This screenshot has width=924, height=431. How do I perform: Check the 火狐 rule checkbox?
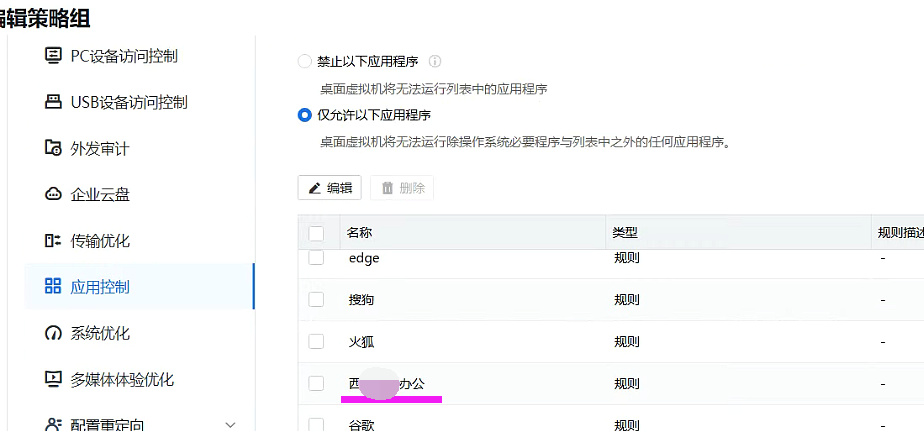(x=316, y=341)
